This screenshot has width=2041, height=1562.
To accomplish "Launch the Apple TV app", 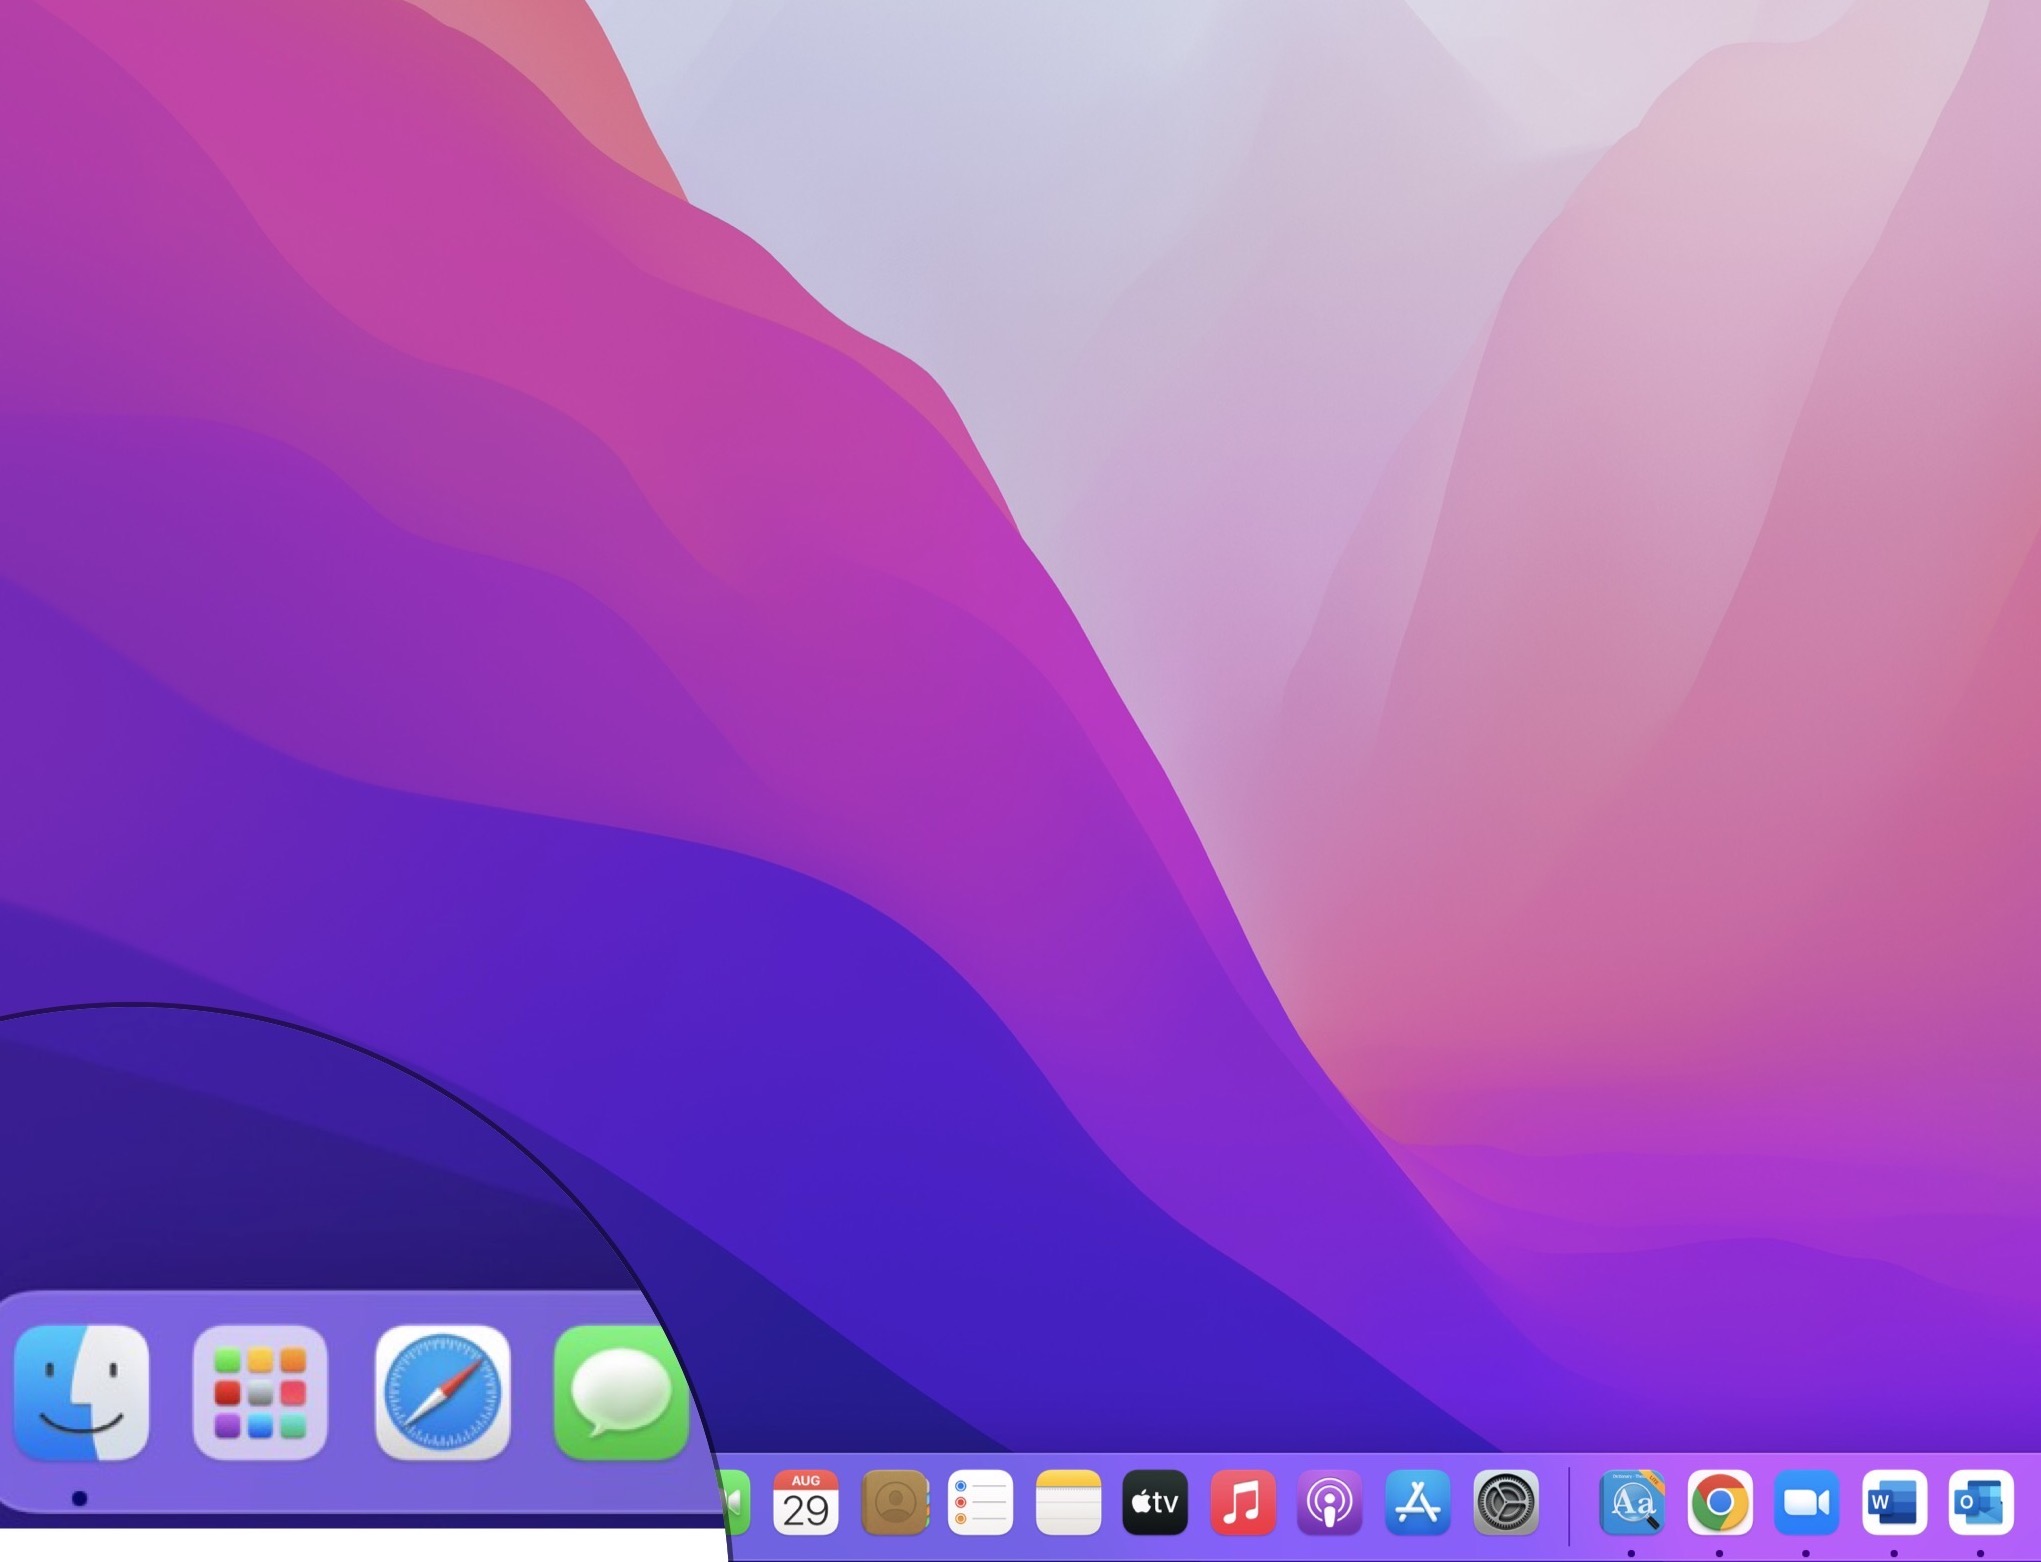I will coord(1155,1502).
